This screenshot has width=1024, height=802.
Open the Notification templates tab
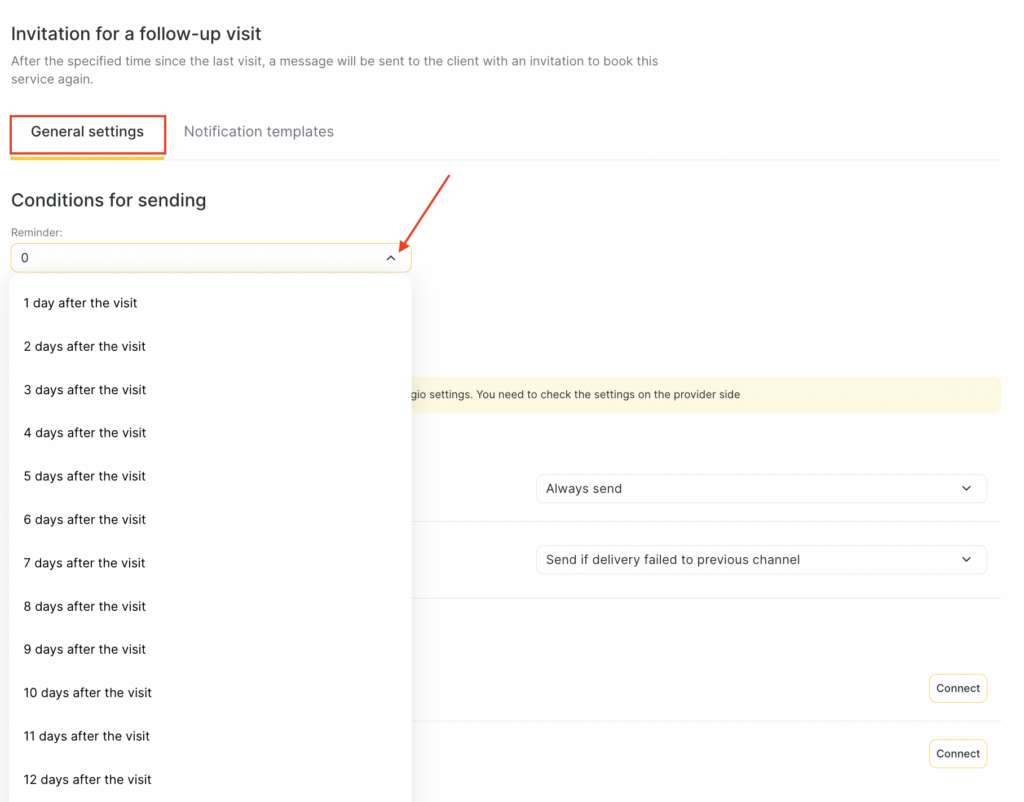click(258, 132)
